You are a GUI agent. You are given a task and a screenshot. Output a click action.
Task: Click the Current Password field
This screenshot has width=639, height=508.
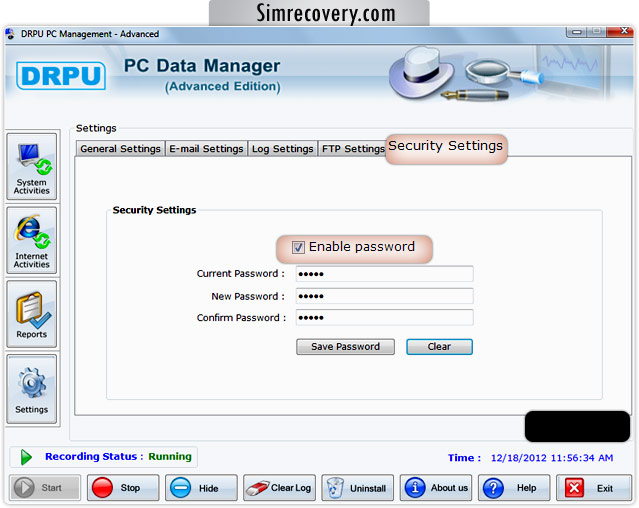[385, 274]
